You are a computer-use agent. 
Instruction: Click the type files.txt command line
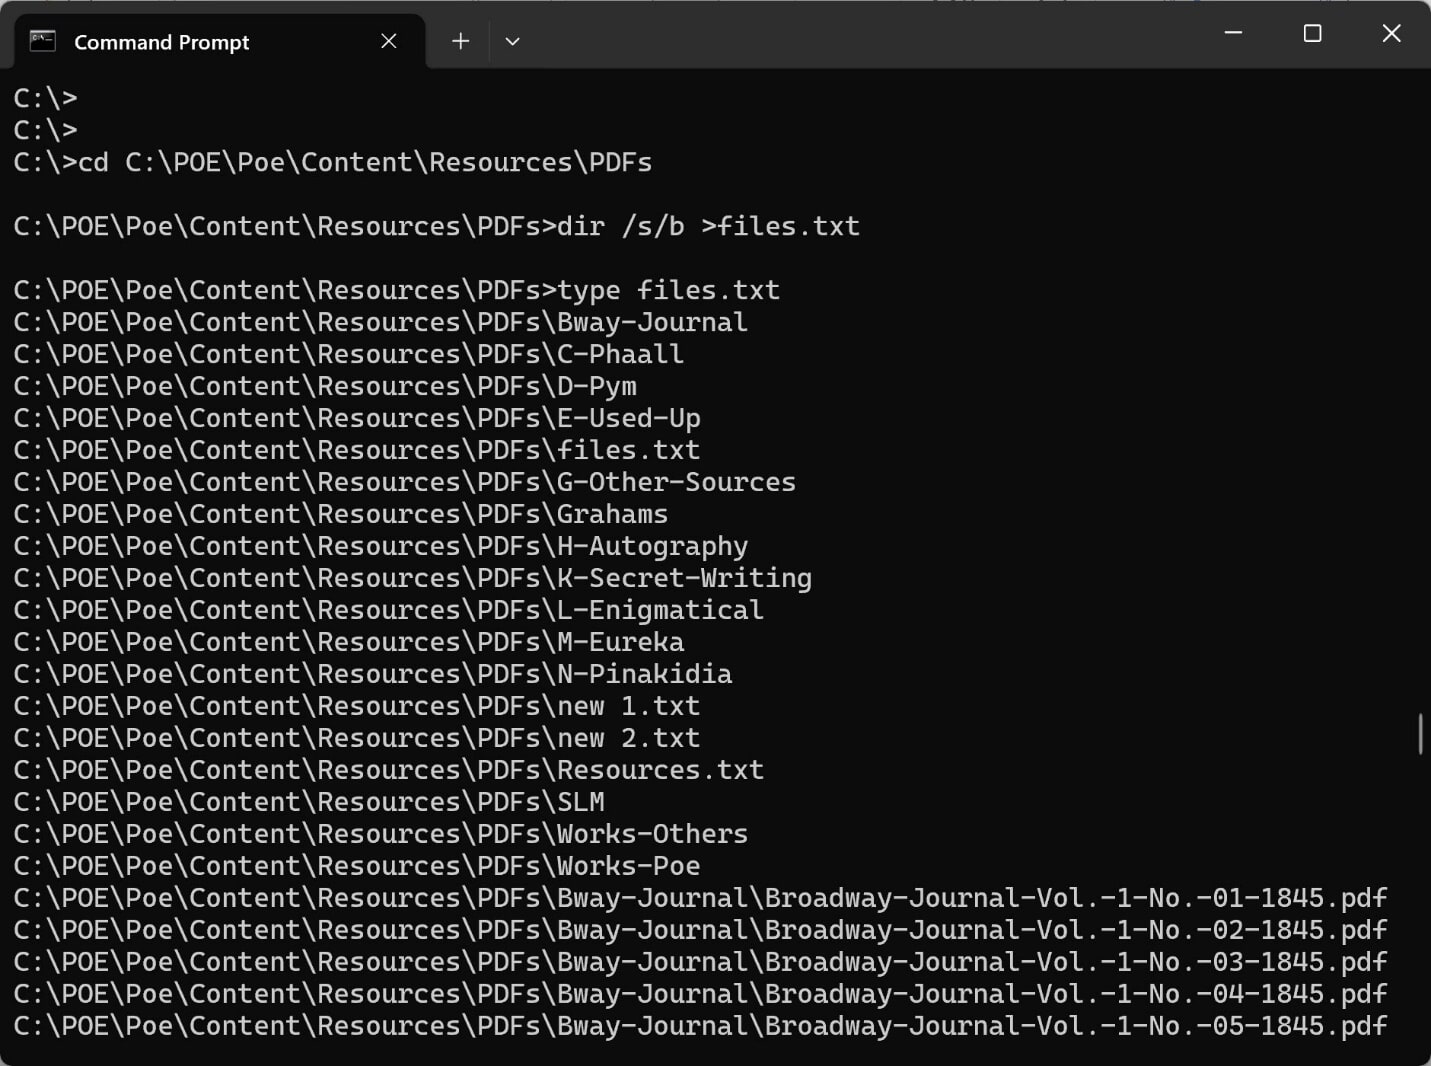pos(395,290)
